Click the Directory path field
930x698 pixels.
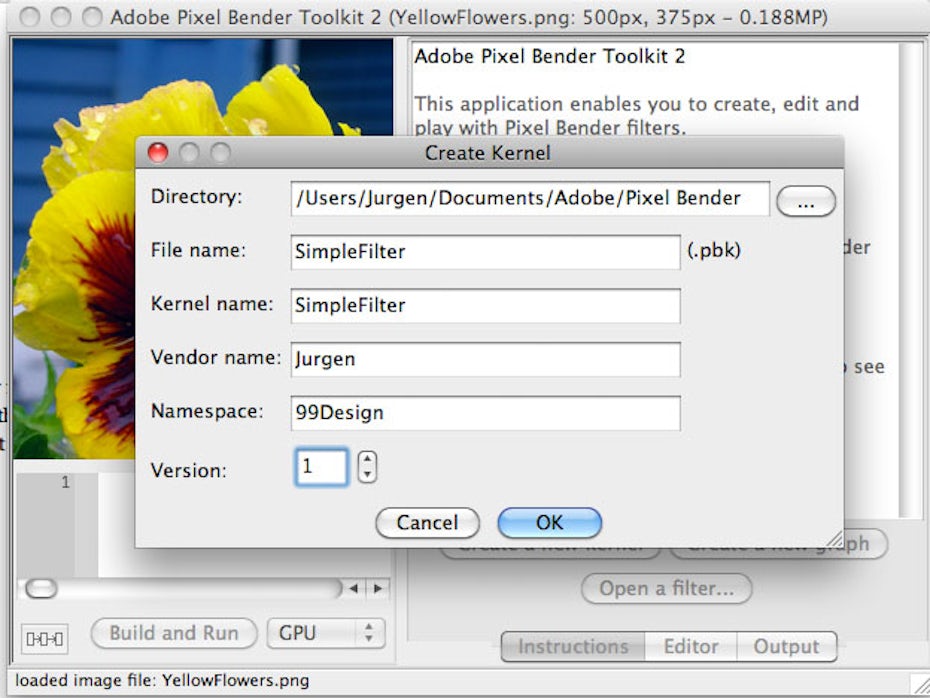coord(530,198)
